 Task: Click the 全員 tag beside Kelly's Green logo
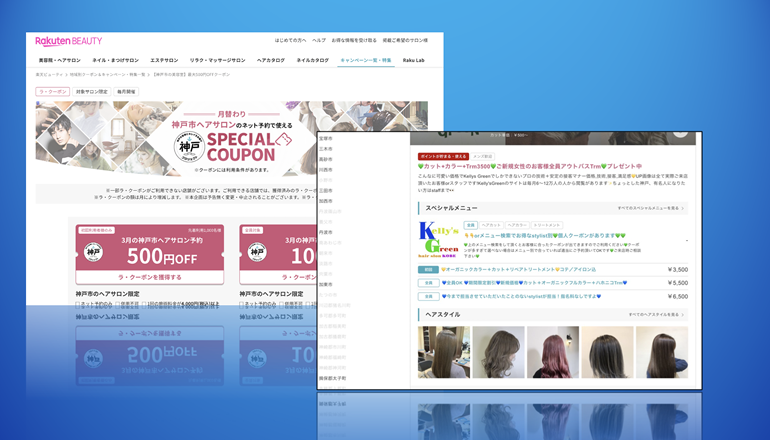click(x=470, y=225)
